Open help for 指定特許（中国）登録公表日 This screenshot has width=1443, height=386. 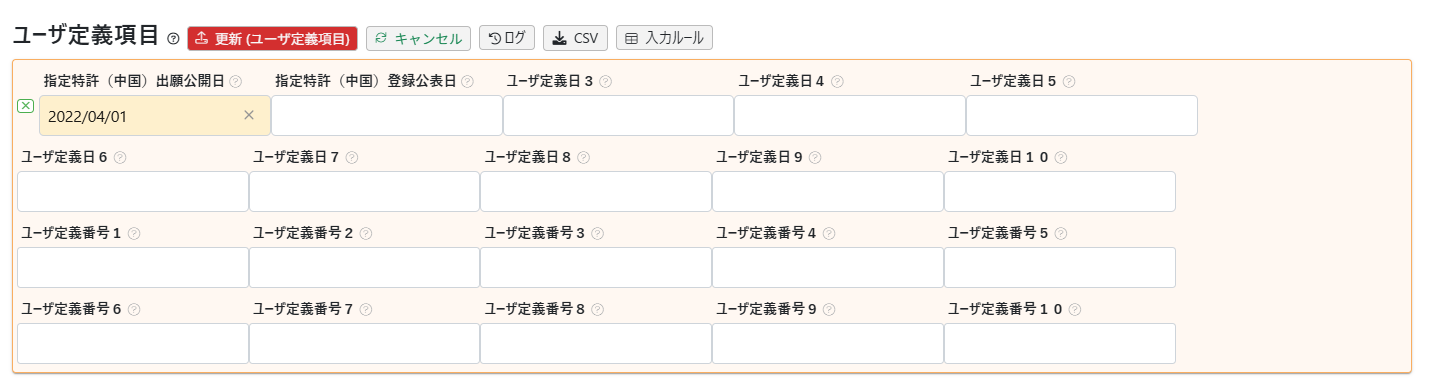pos(467,82)
